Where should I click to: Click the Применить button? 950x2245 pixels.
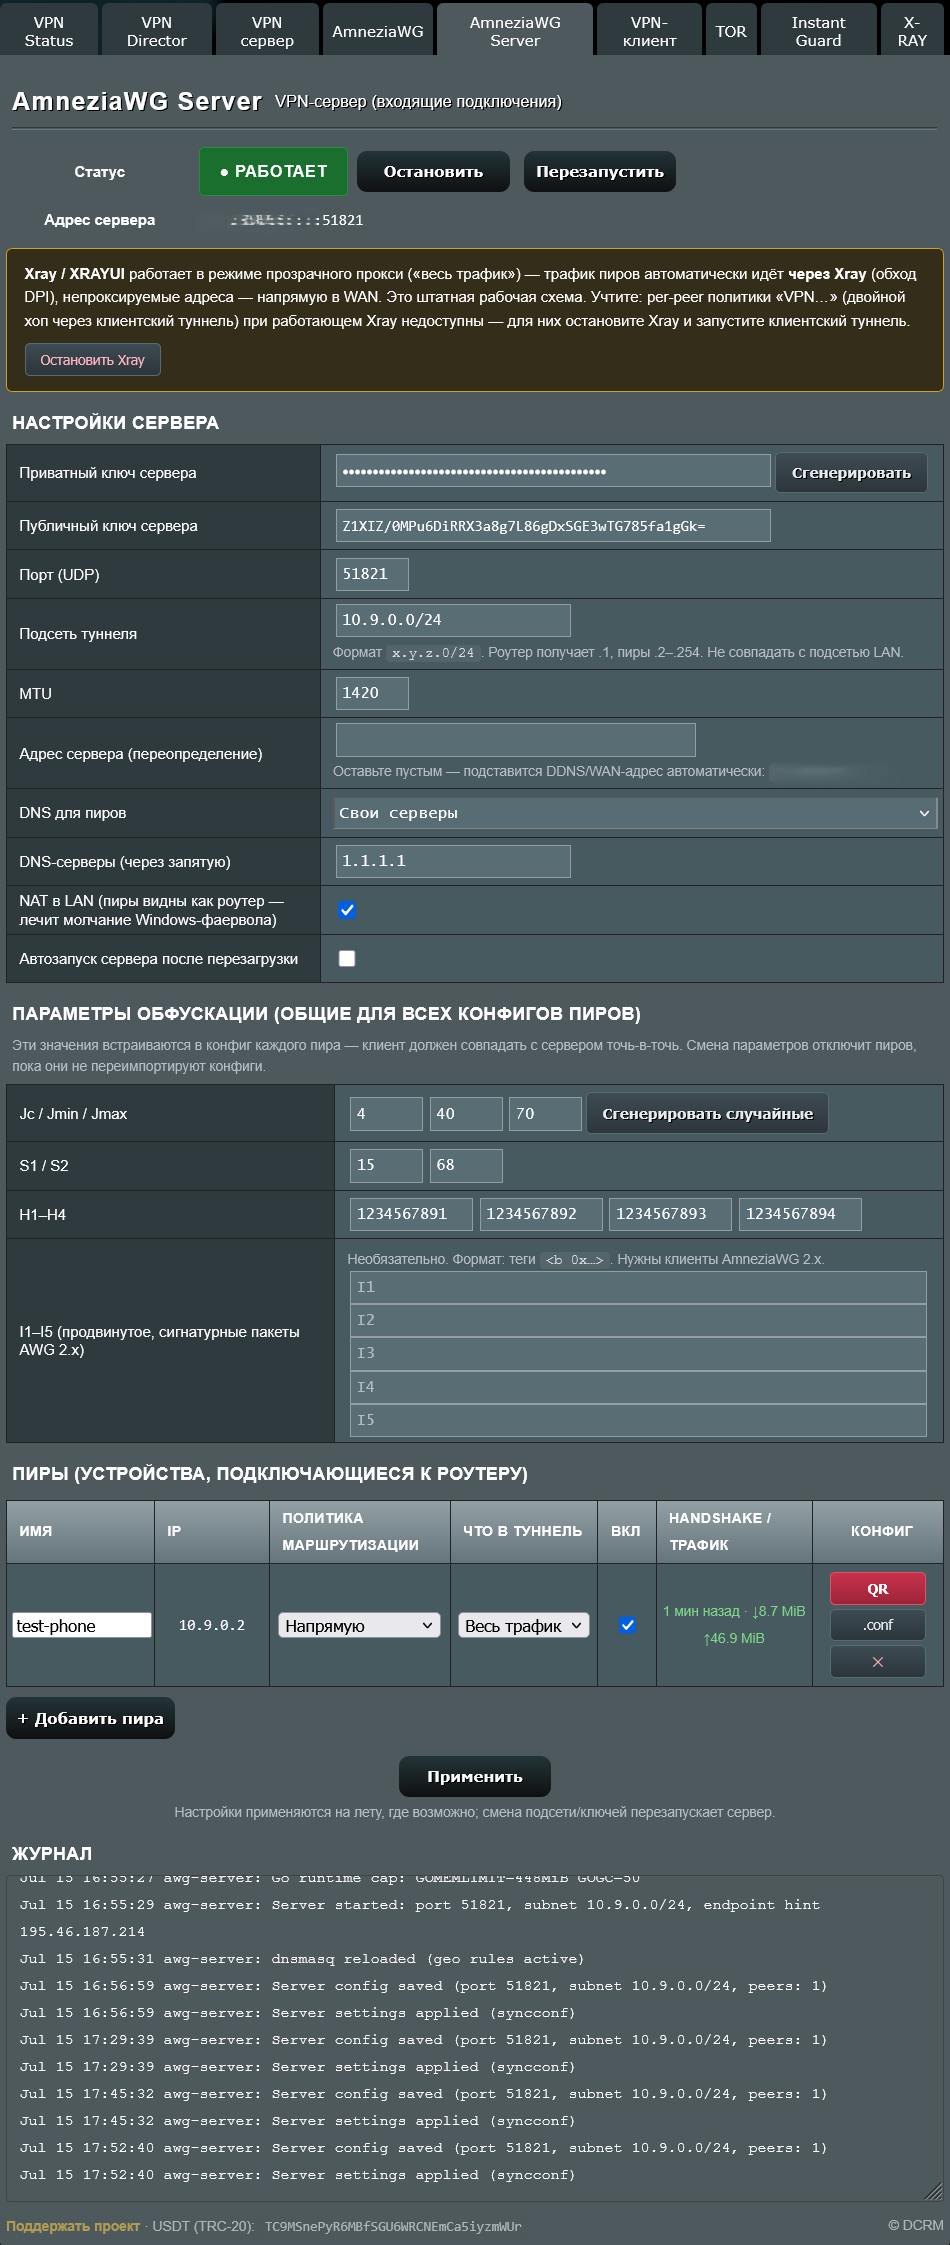(x=475, y=1776)
